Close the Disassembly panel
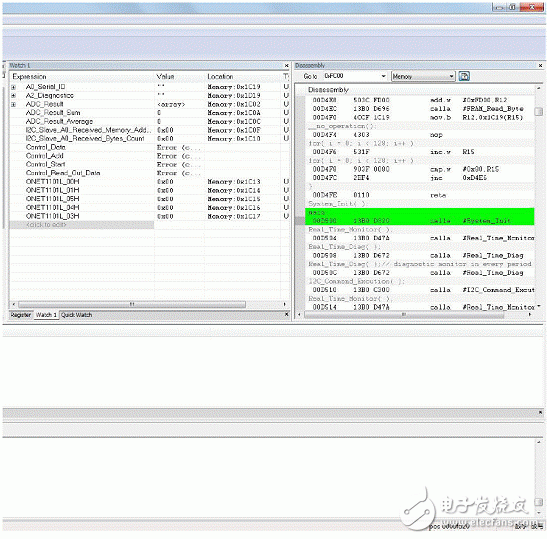547x539 pixels. 540,65
